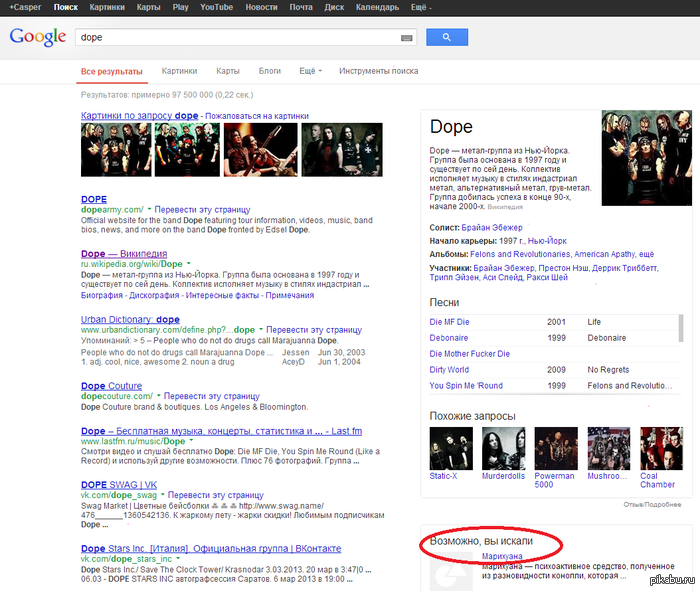Screen dimensions: 700x591
Task: Open Марихуана suggestion link
Action: point(502,556)
